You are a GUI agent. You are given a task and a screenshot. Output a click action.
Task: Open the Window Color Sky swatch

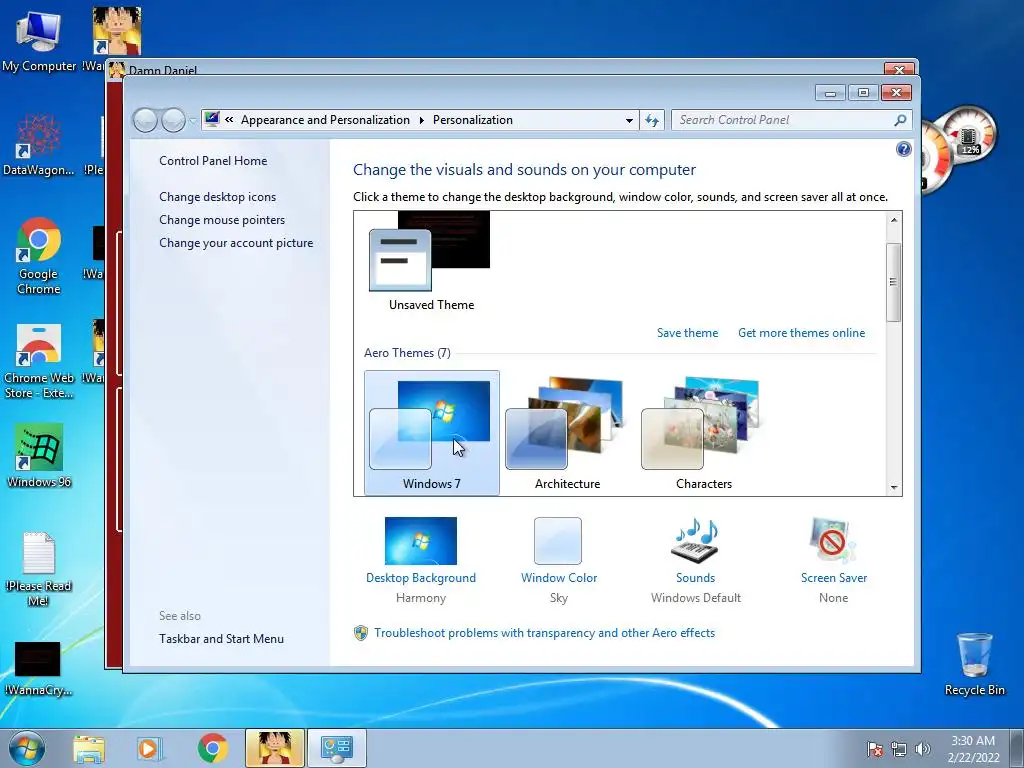point(558,541)
